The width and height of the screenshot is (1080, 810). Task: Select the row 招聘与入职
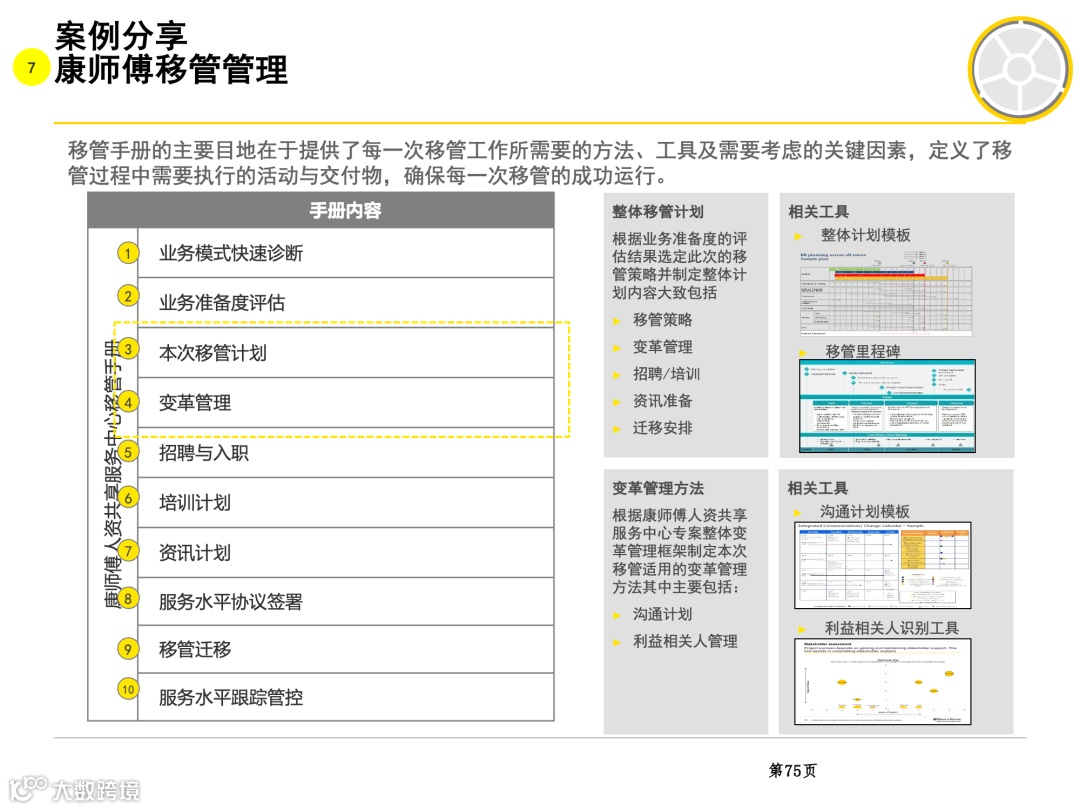click(346, 453)
